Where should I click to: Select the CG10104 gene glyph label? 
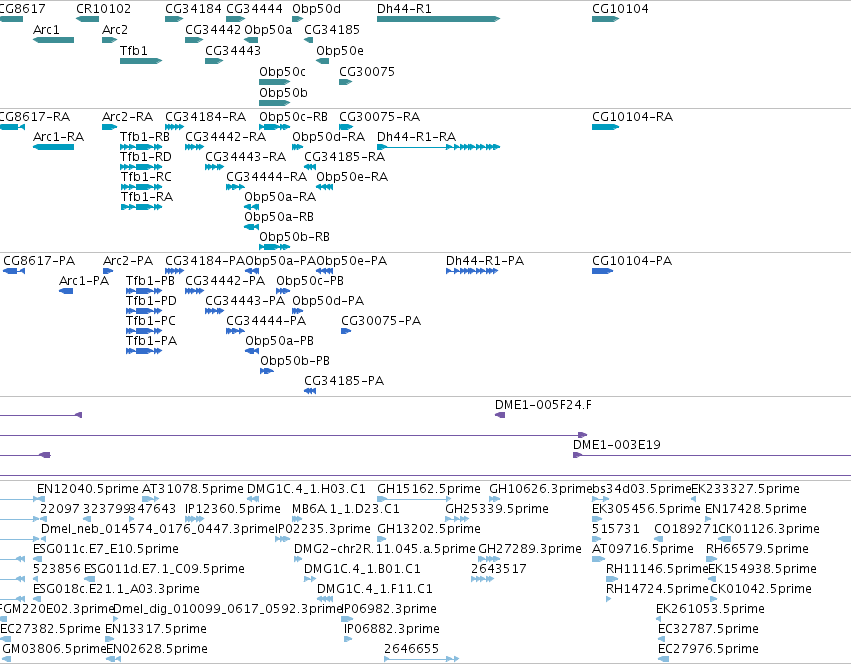click(x=620, y=9)
